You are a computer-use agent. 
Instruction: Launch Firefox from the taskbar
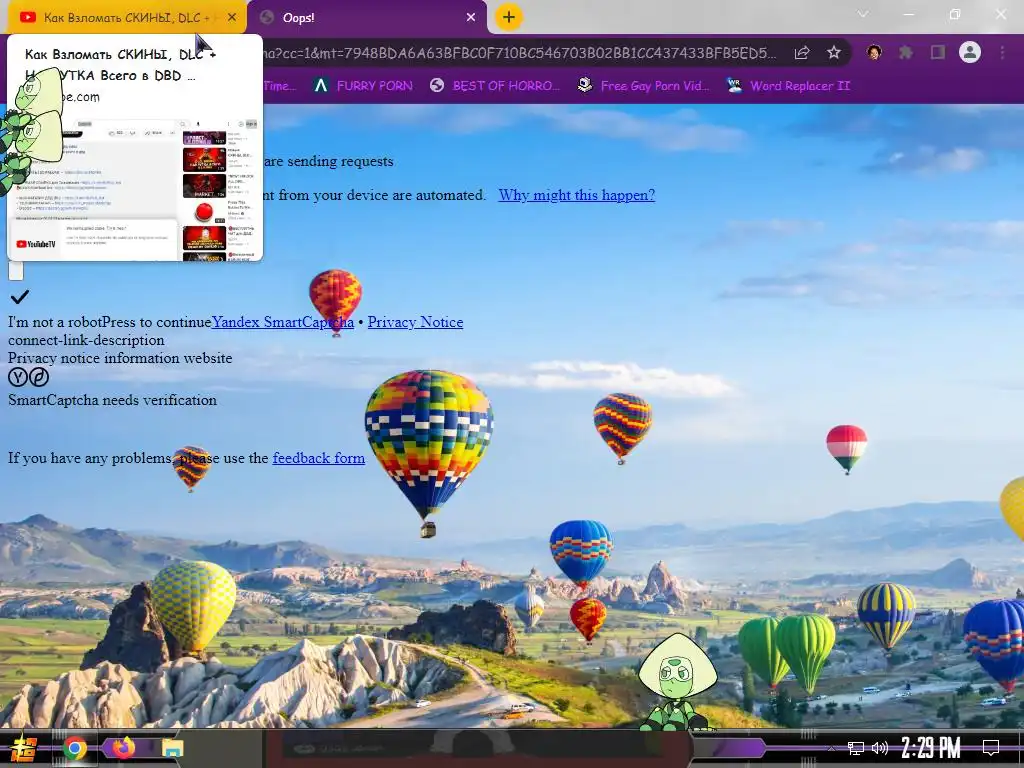tap(123, 748)
